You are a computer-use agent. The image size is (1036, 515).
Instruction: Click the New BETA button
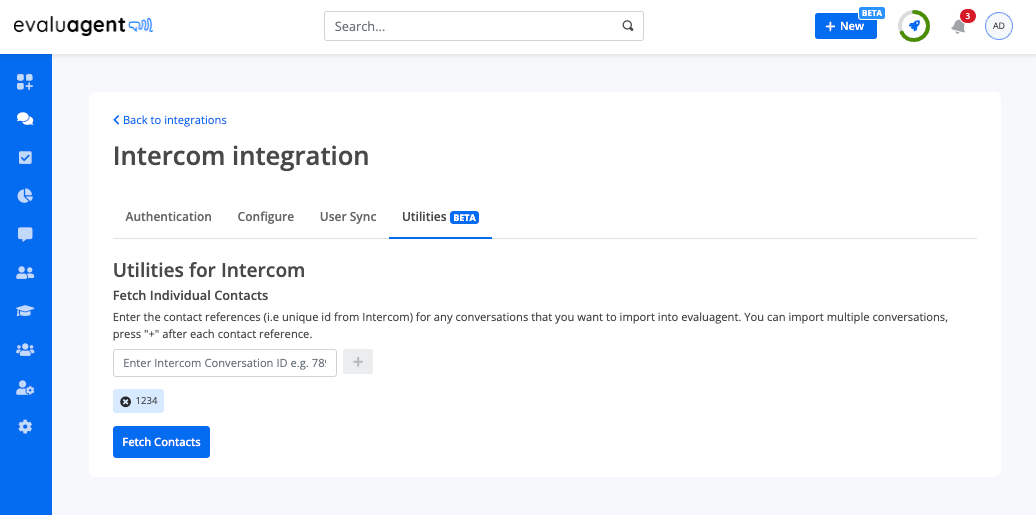(x=846, y=26)
